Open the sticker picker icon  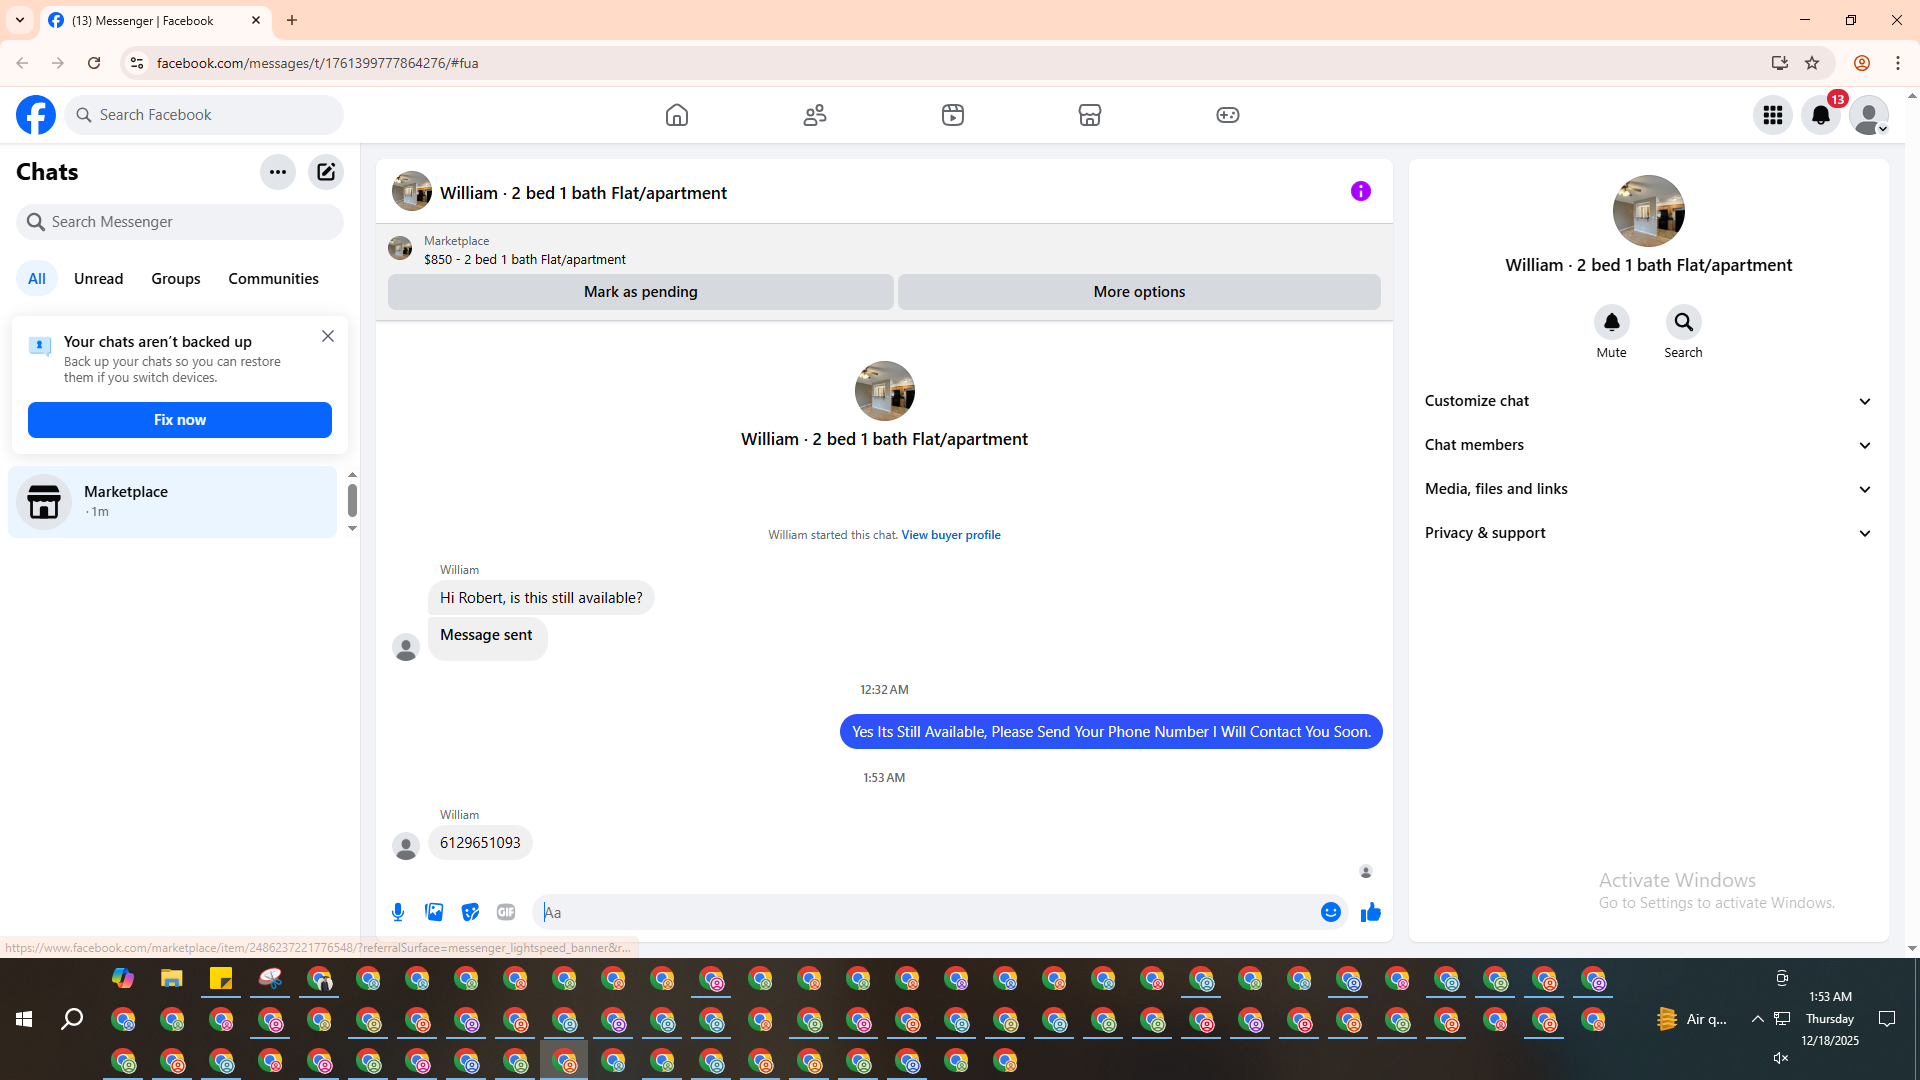470,912
